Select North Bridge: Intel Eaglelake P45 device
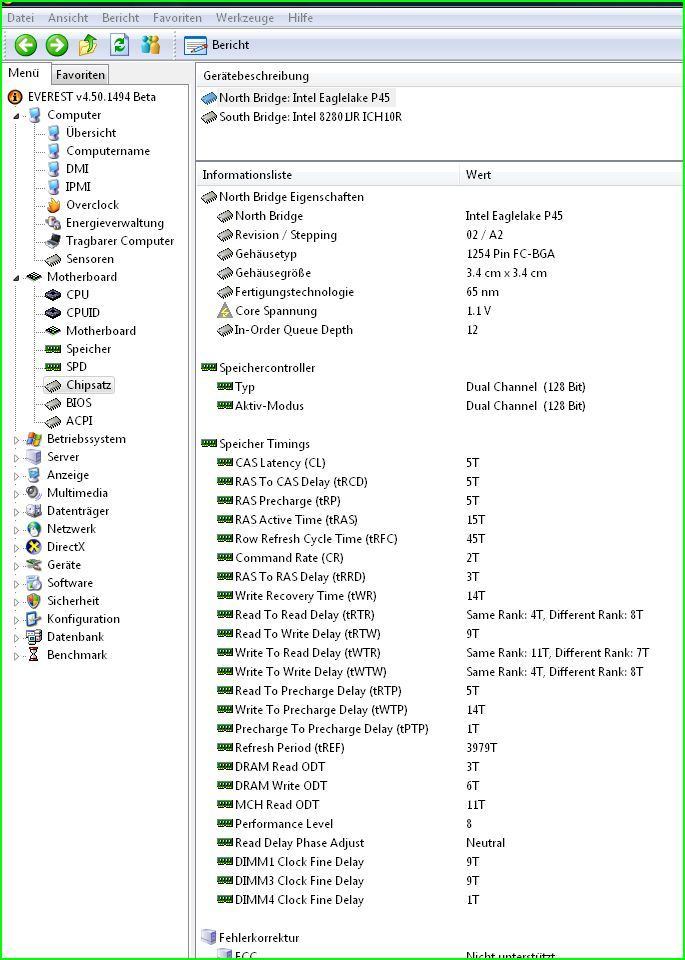This screenshot has width=685, height=960. click(x=296, y=98)
